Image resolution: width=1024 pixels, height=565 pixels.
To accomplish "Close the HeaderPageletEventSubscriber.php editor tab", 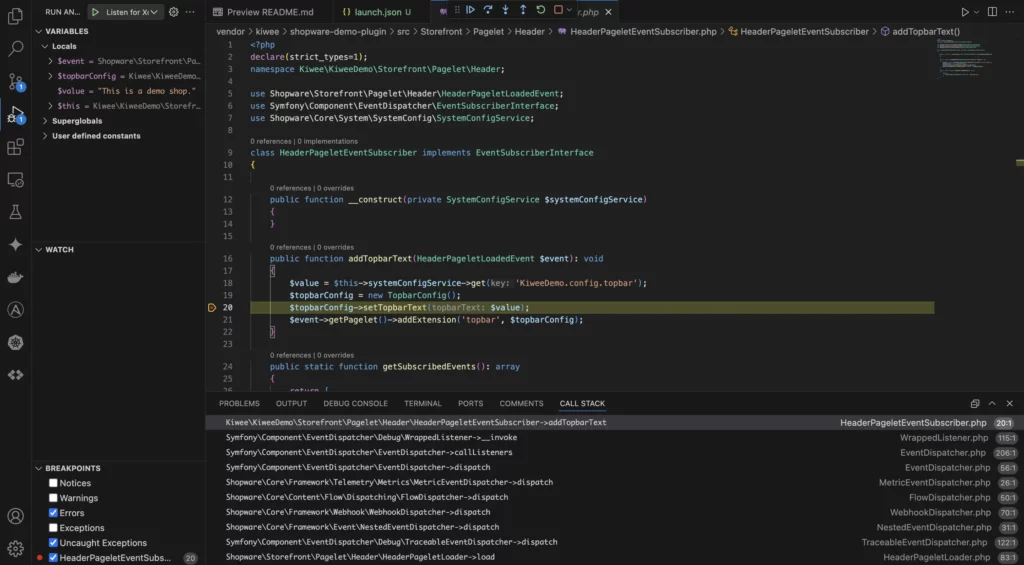I will click(x=609, y=12).
